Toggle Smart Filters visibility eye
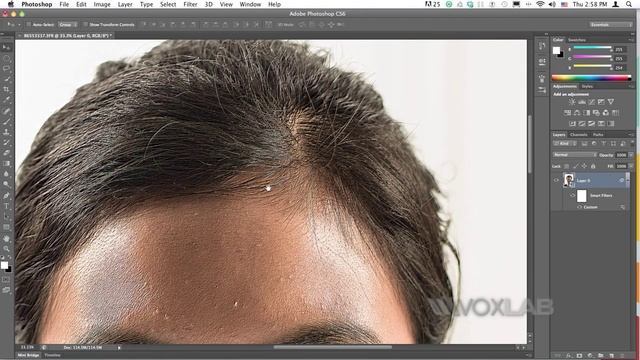 (572, 196)
